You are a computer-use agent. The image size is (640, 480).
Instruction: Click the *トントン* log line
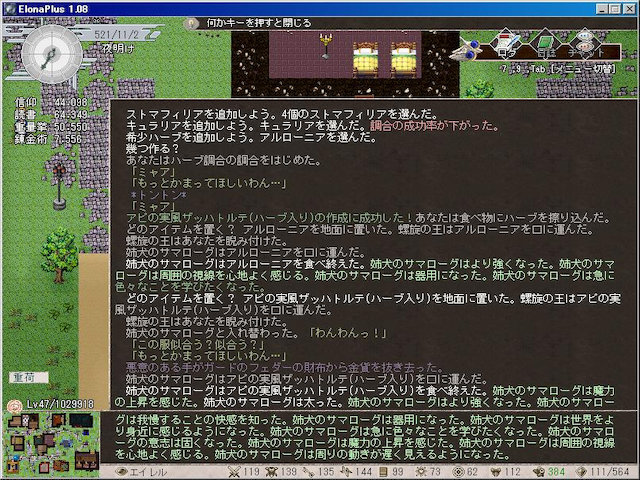(159, 195)
